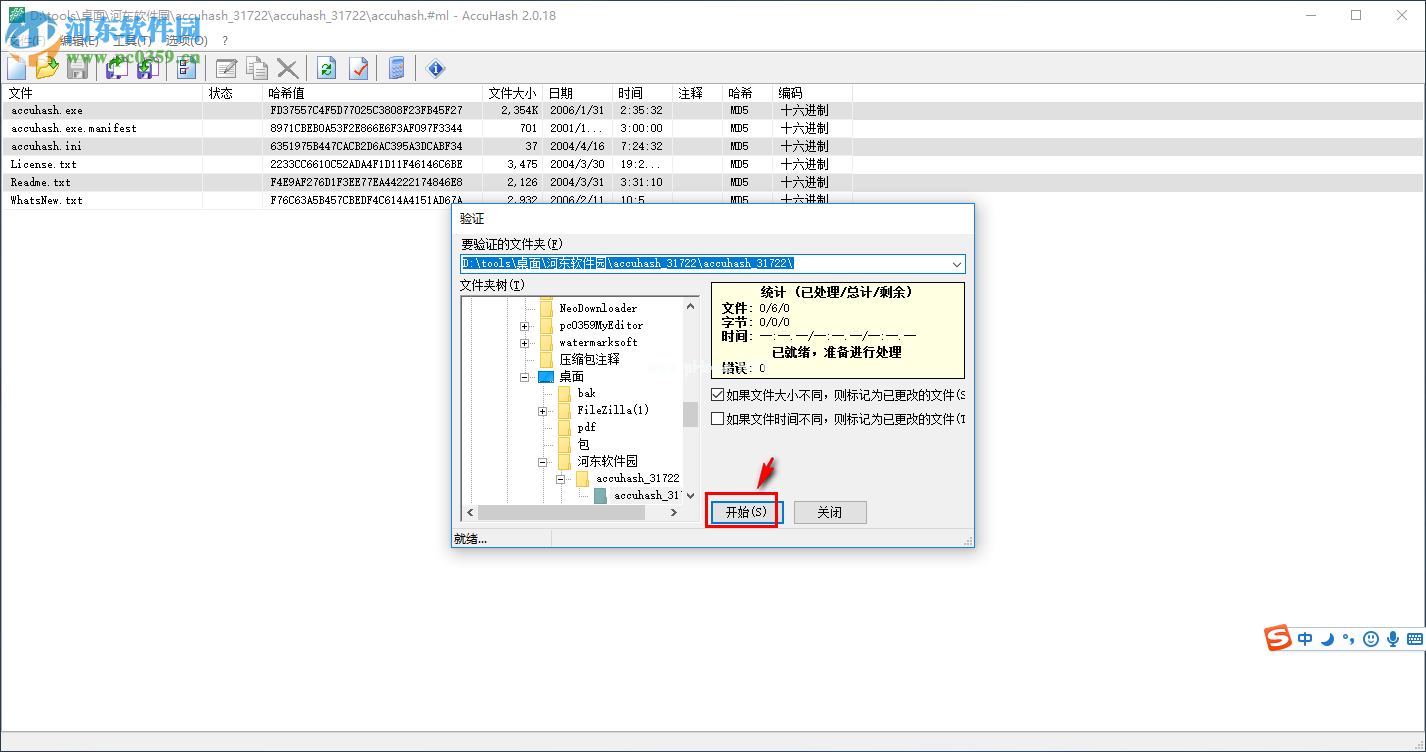Expand the pc0359MyEditor tree node
1426x752 pixels.
524,326
